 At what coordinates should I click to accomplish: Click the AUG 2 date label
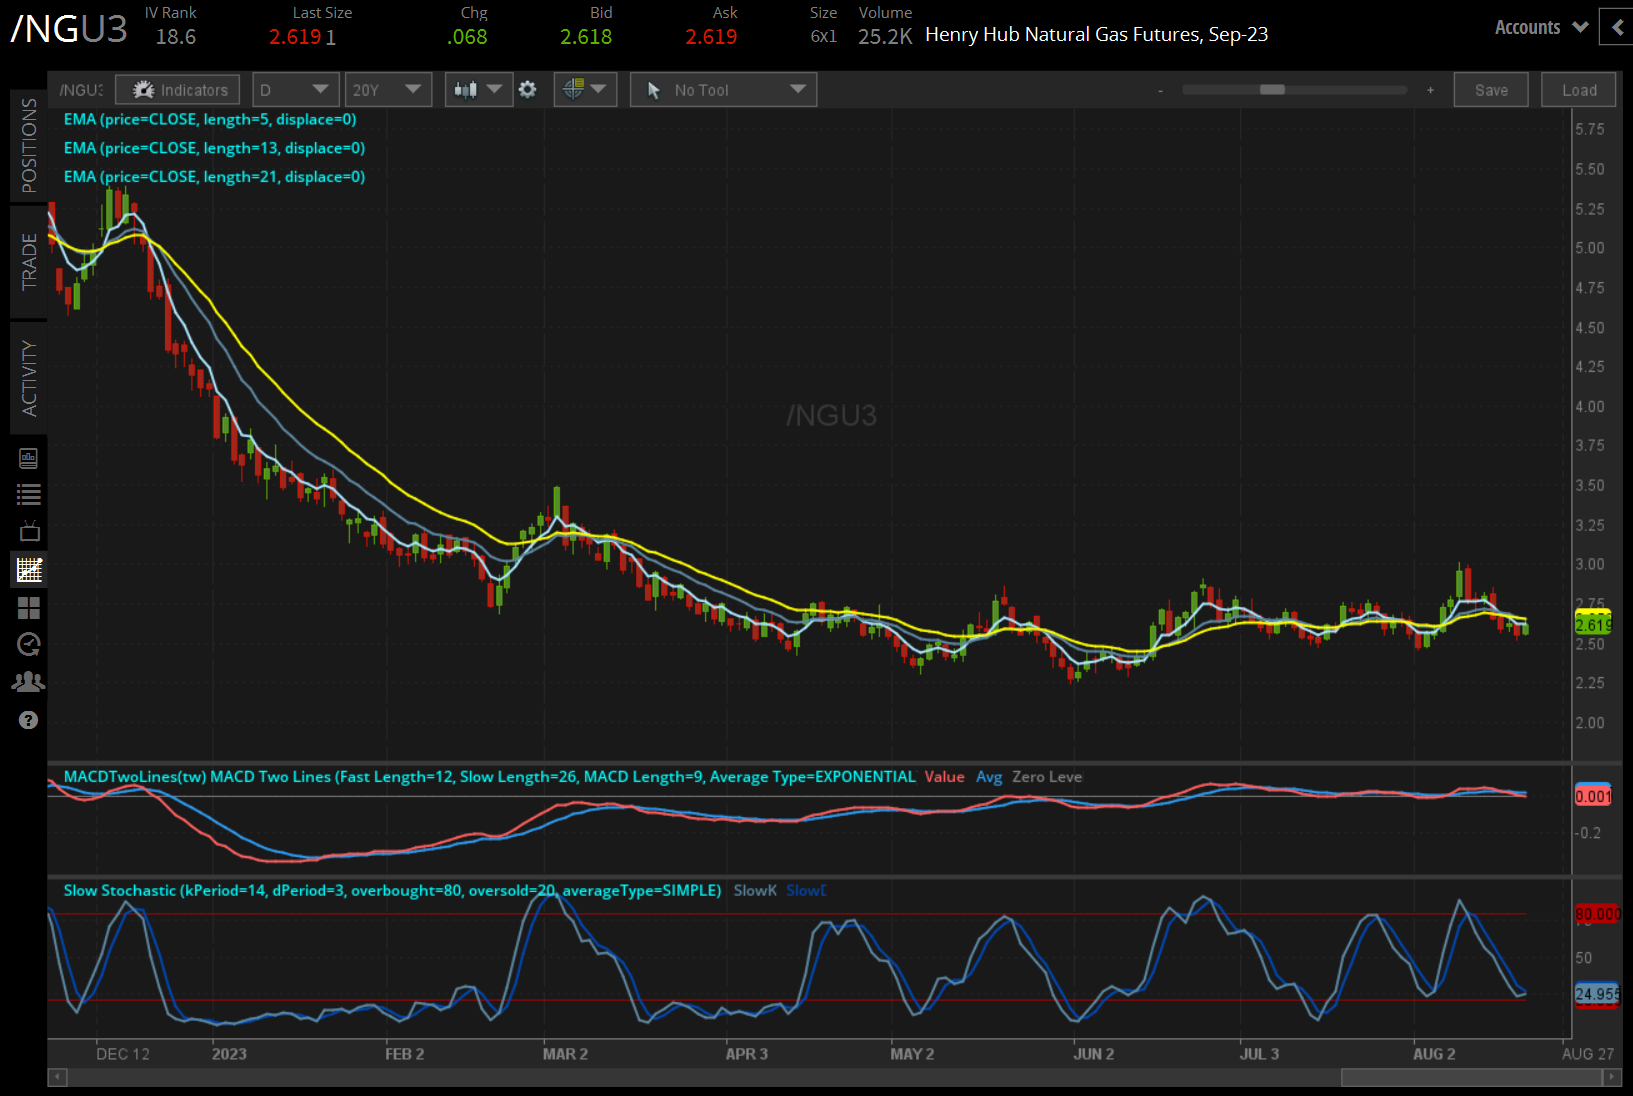(x=1434, y=1054)
